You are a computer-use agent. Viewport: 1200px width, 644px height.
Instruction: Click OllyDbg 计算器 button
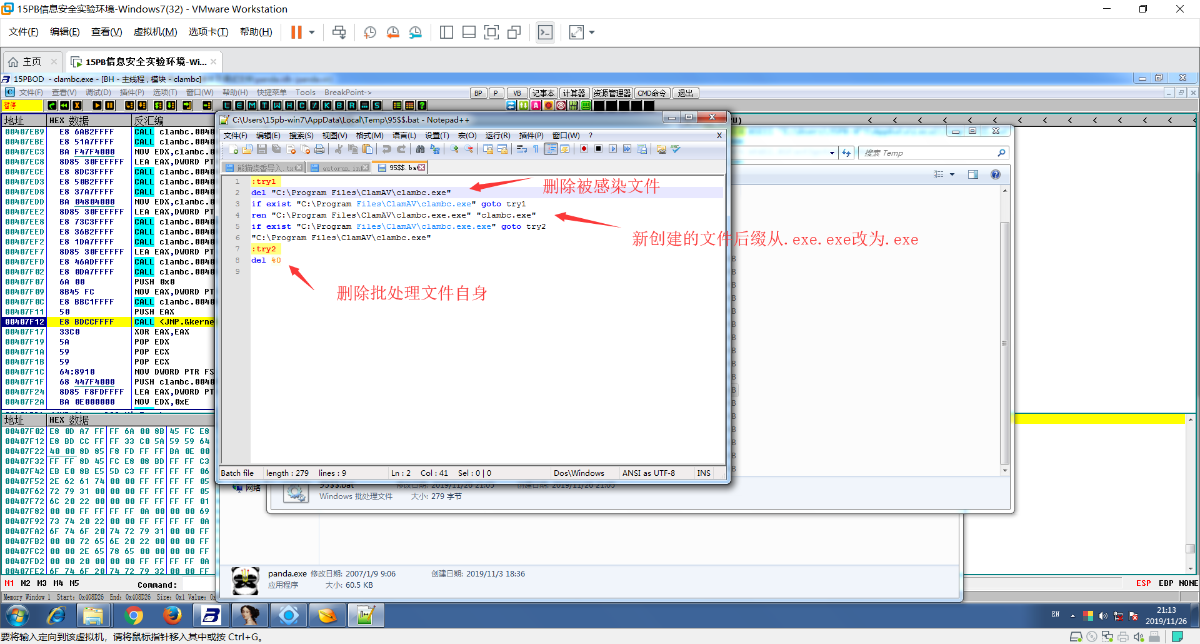click(x=573, y=92)
